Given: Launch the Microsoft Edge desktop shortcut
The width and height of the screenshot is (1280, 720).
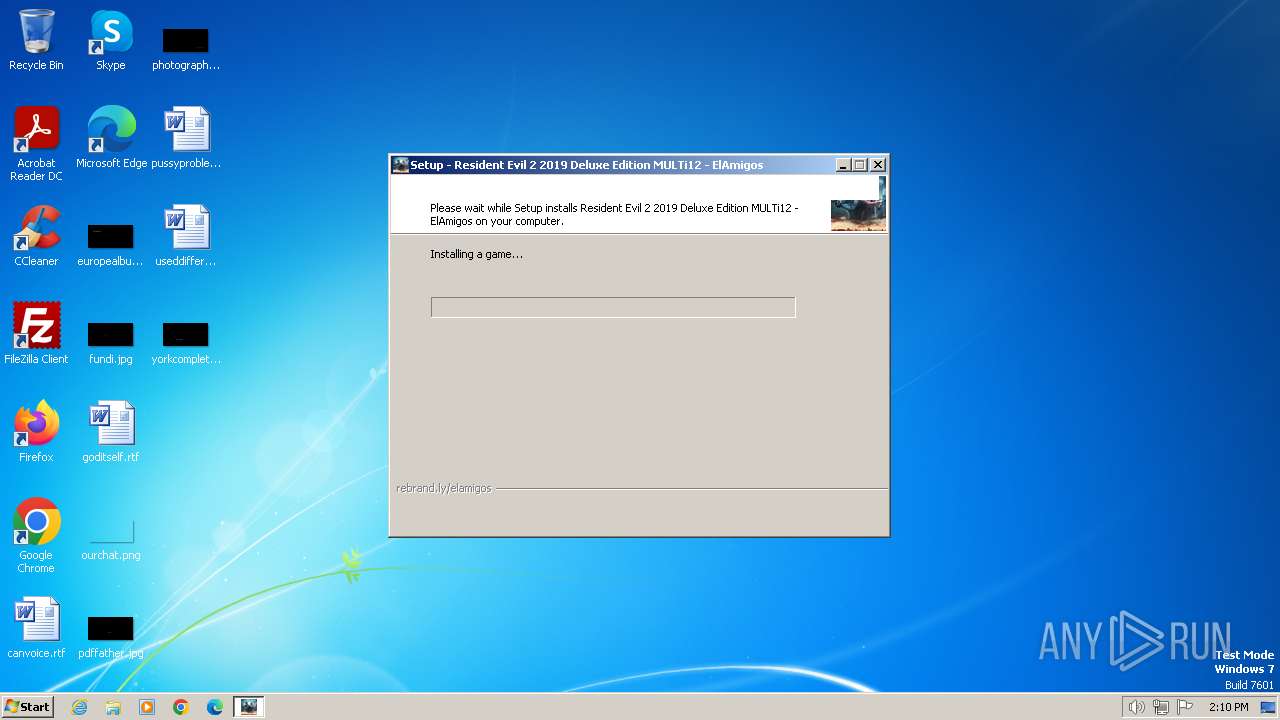Looking at the screenshot, I should tap(111, 138).
